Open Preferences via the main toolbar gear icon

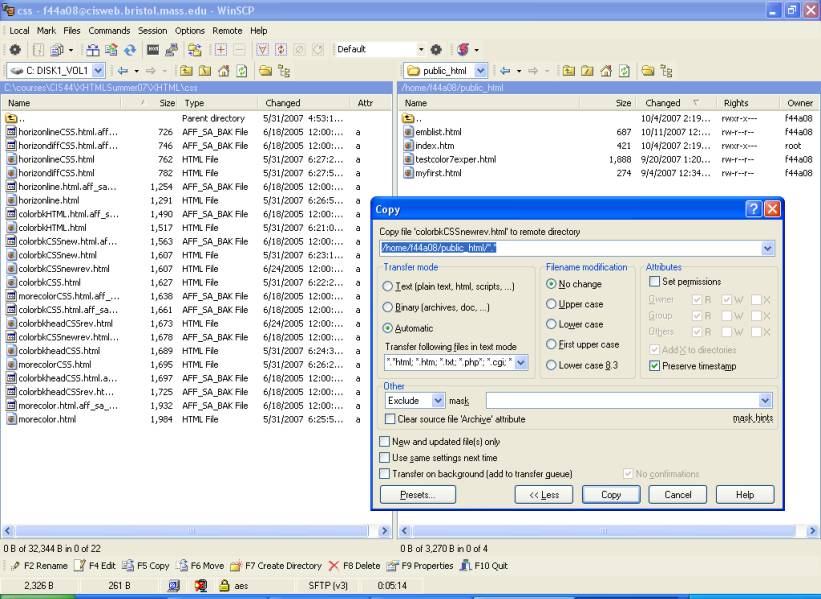coord(15,50)
